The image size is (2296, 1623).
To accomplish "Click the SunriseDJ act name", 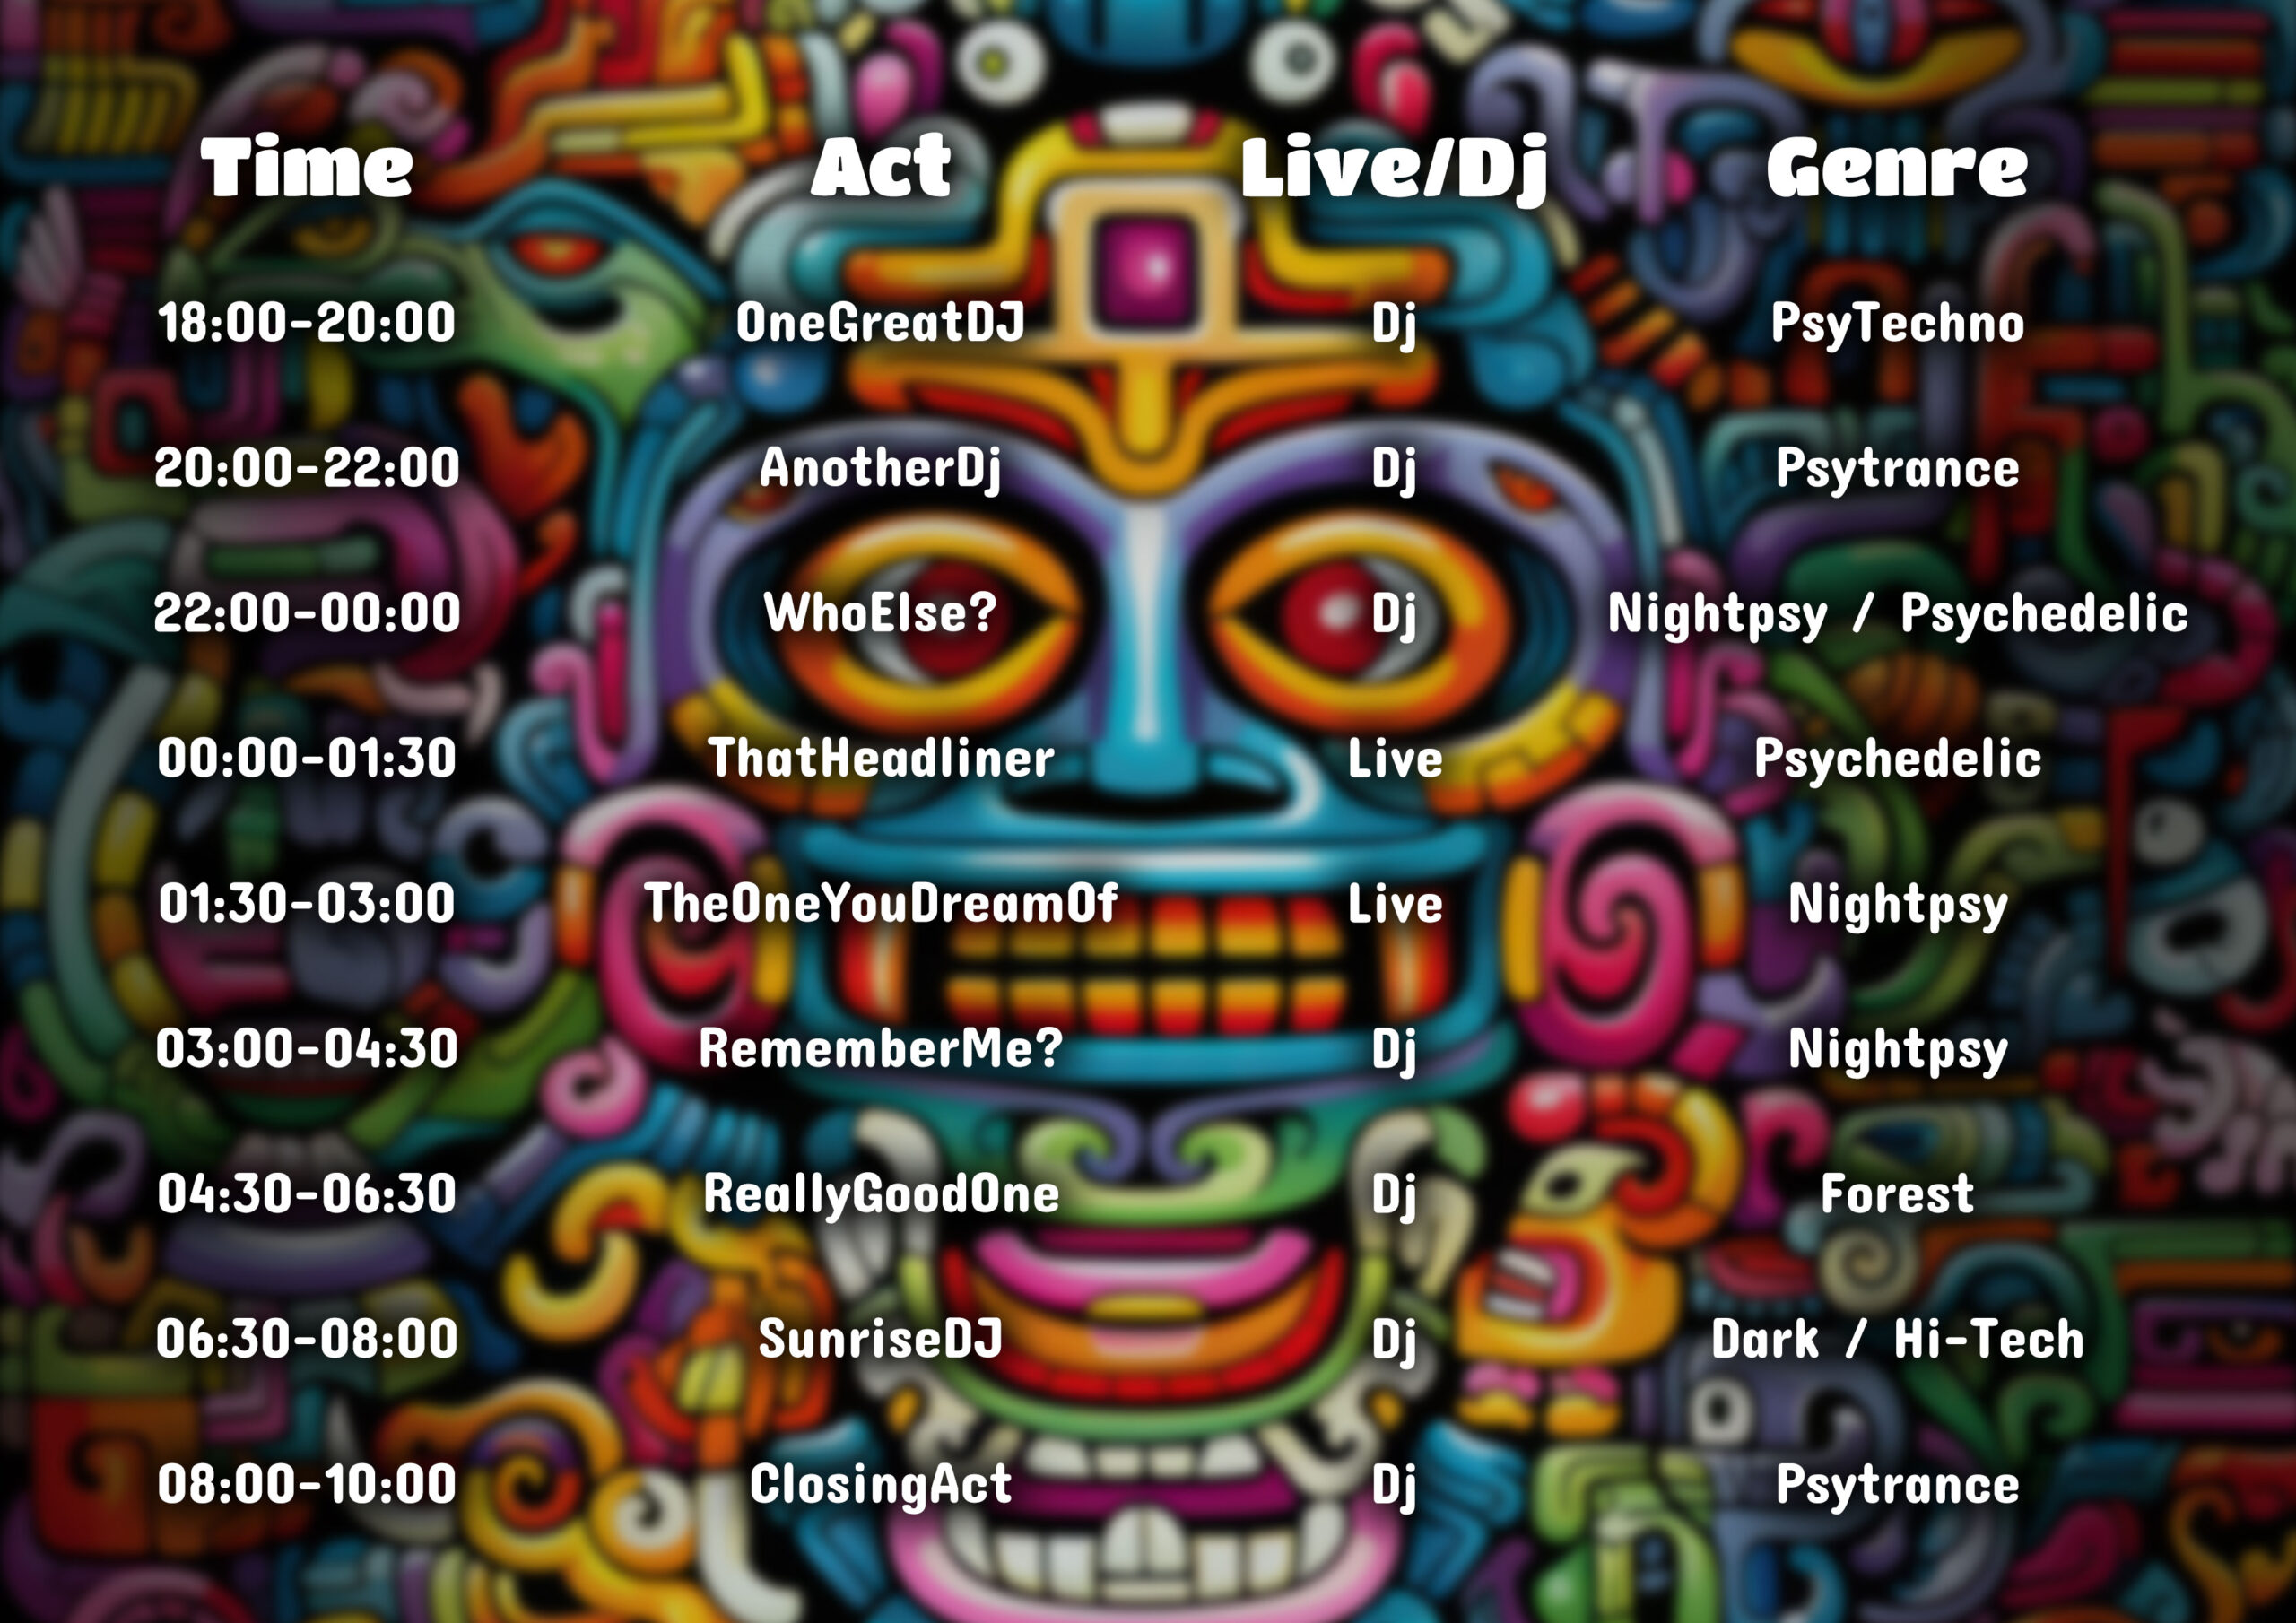I will (881, 1338).
